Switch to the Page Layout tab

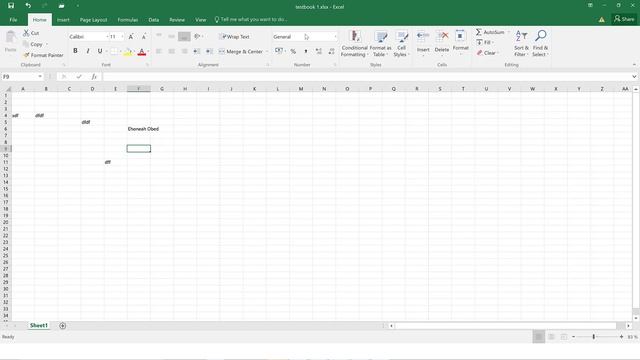[93, 20]
